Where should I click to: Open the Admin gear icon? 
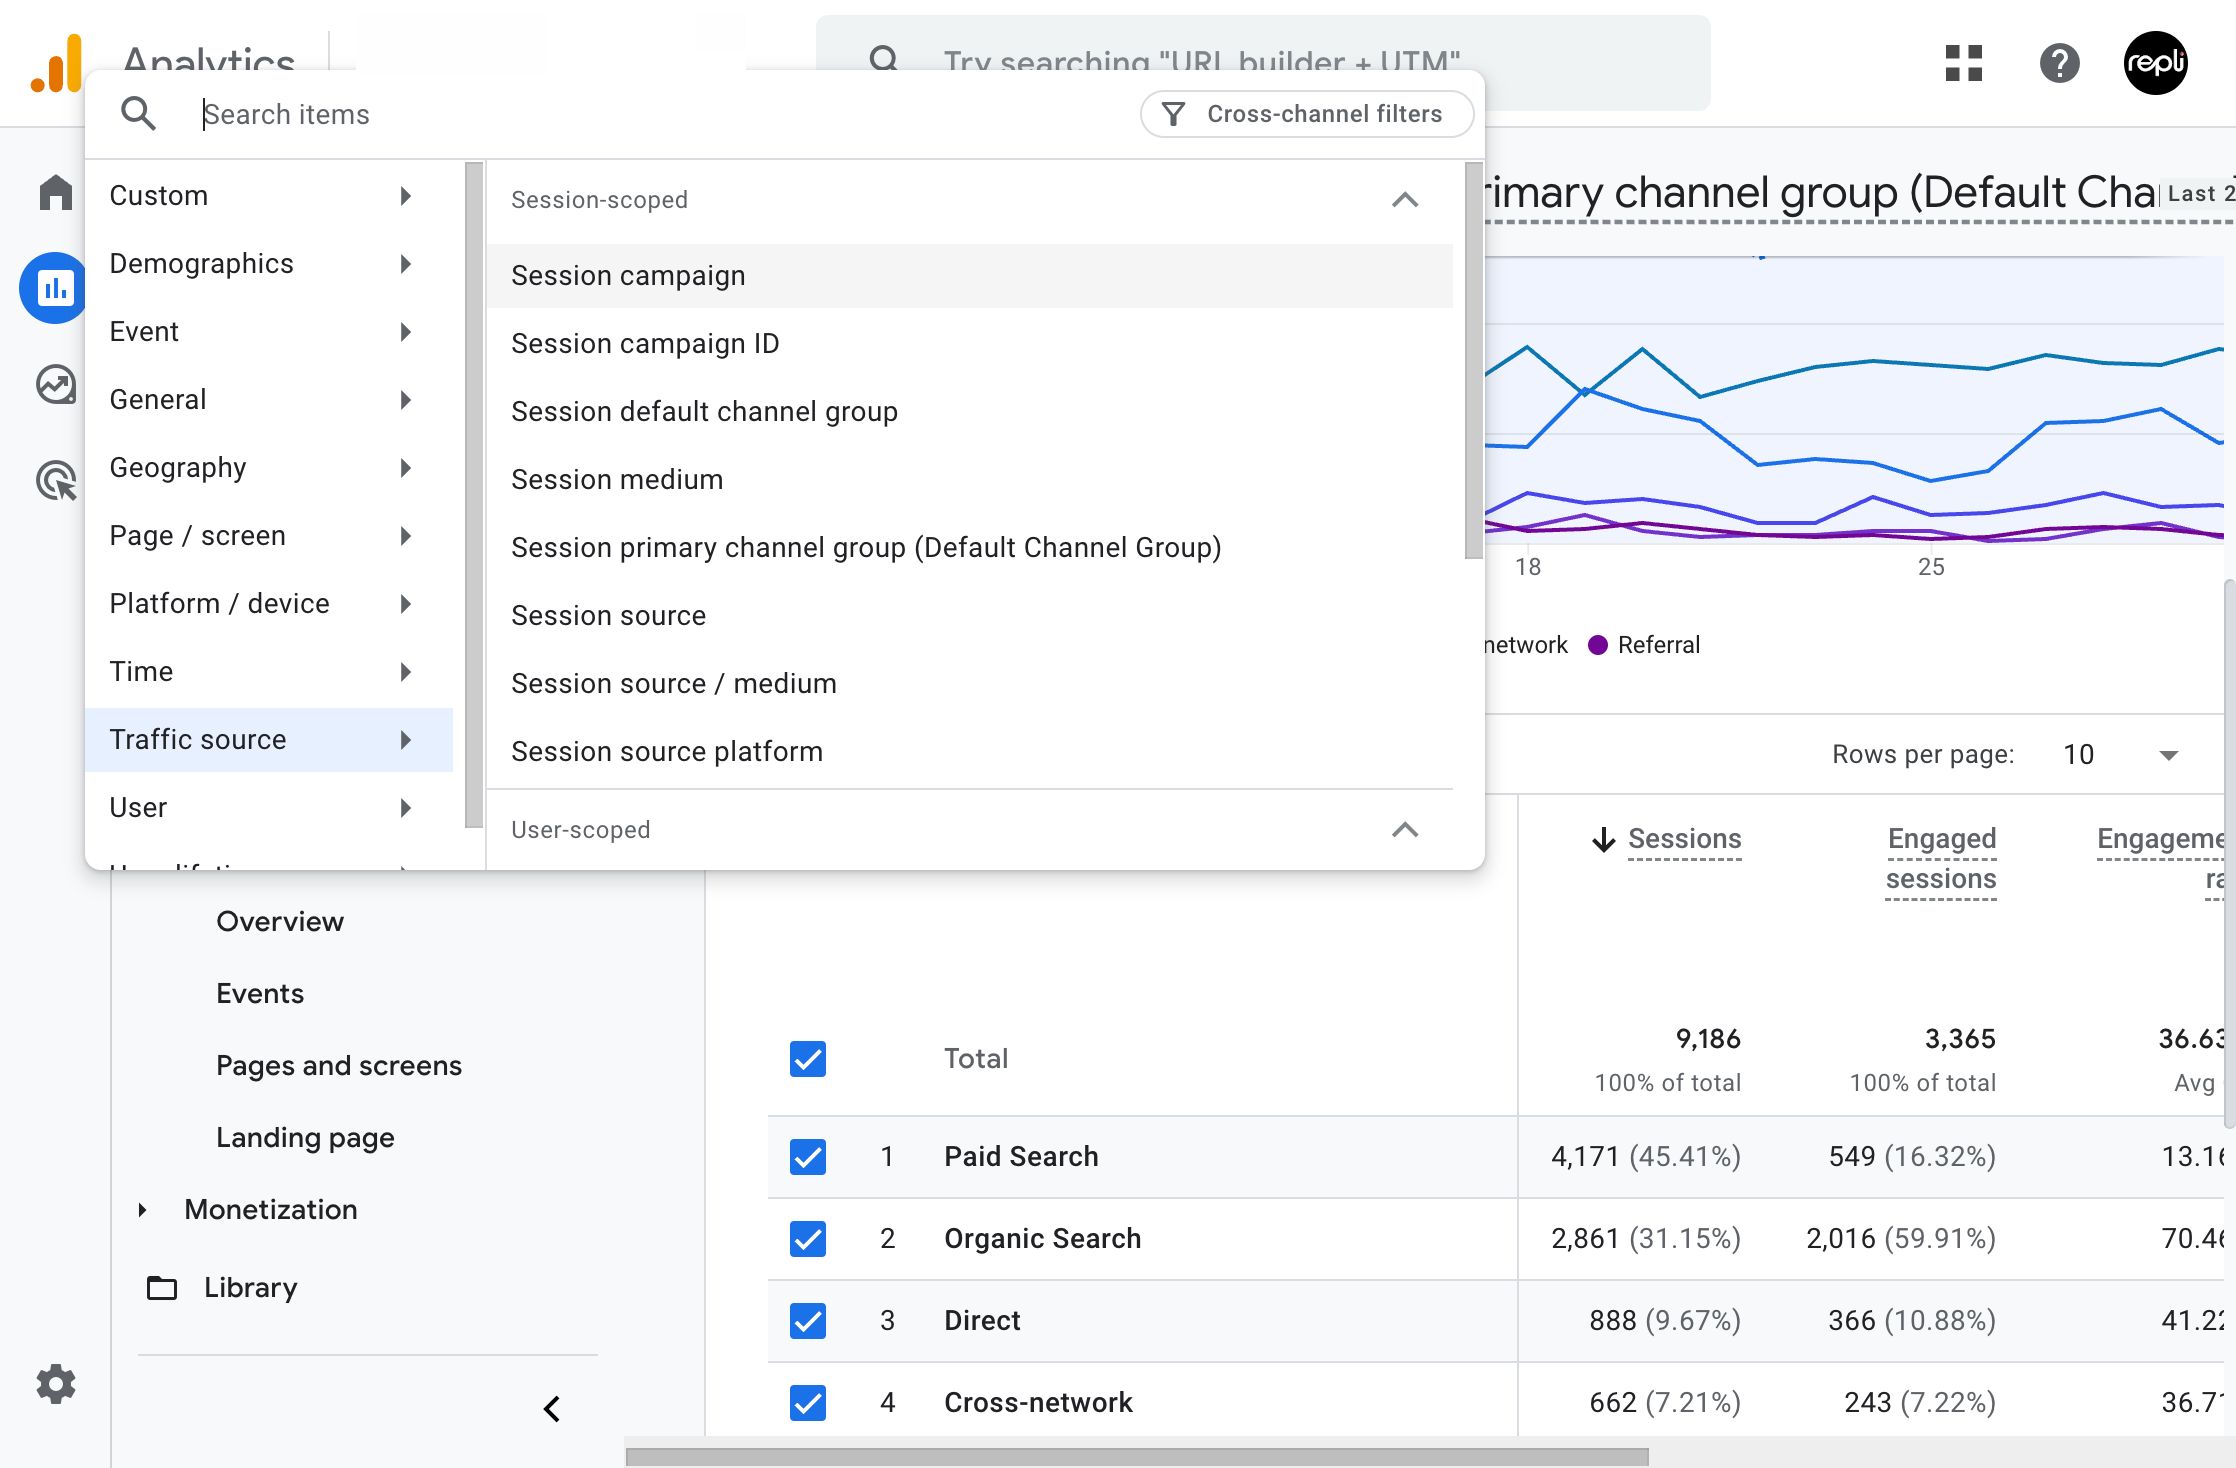coord(56,1384)
